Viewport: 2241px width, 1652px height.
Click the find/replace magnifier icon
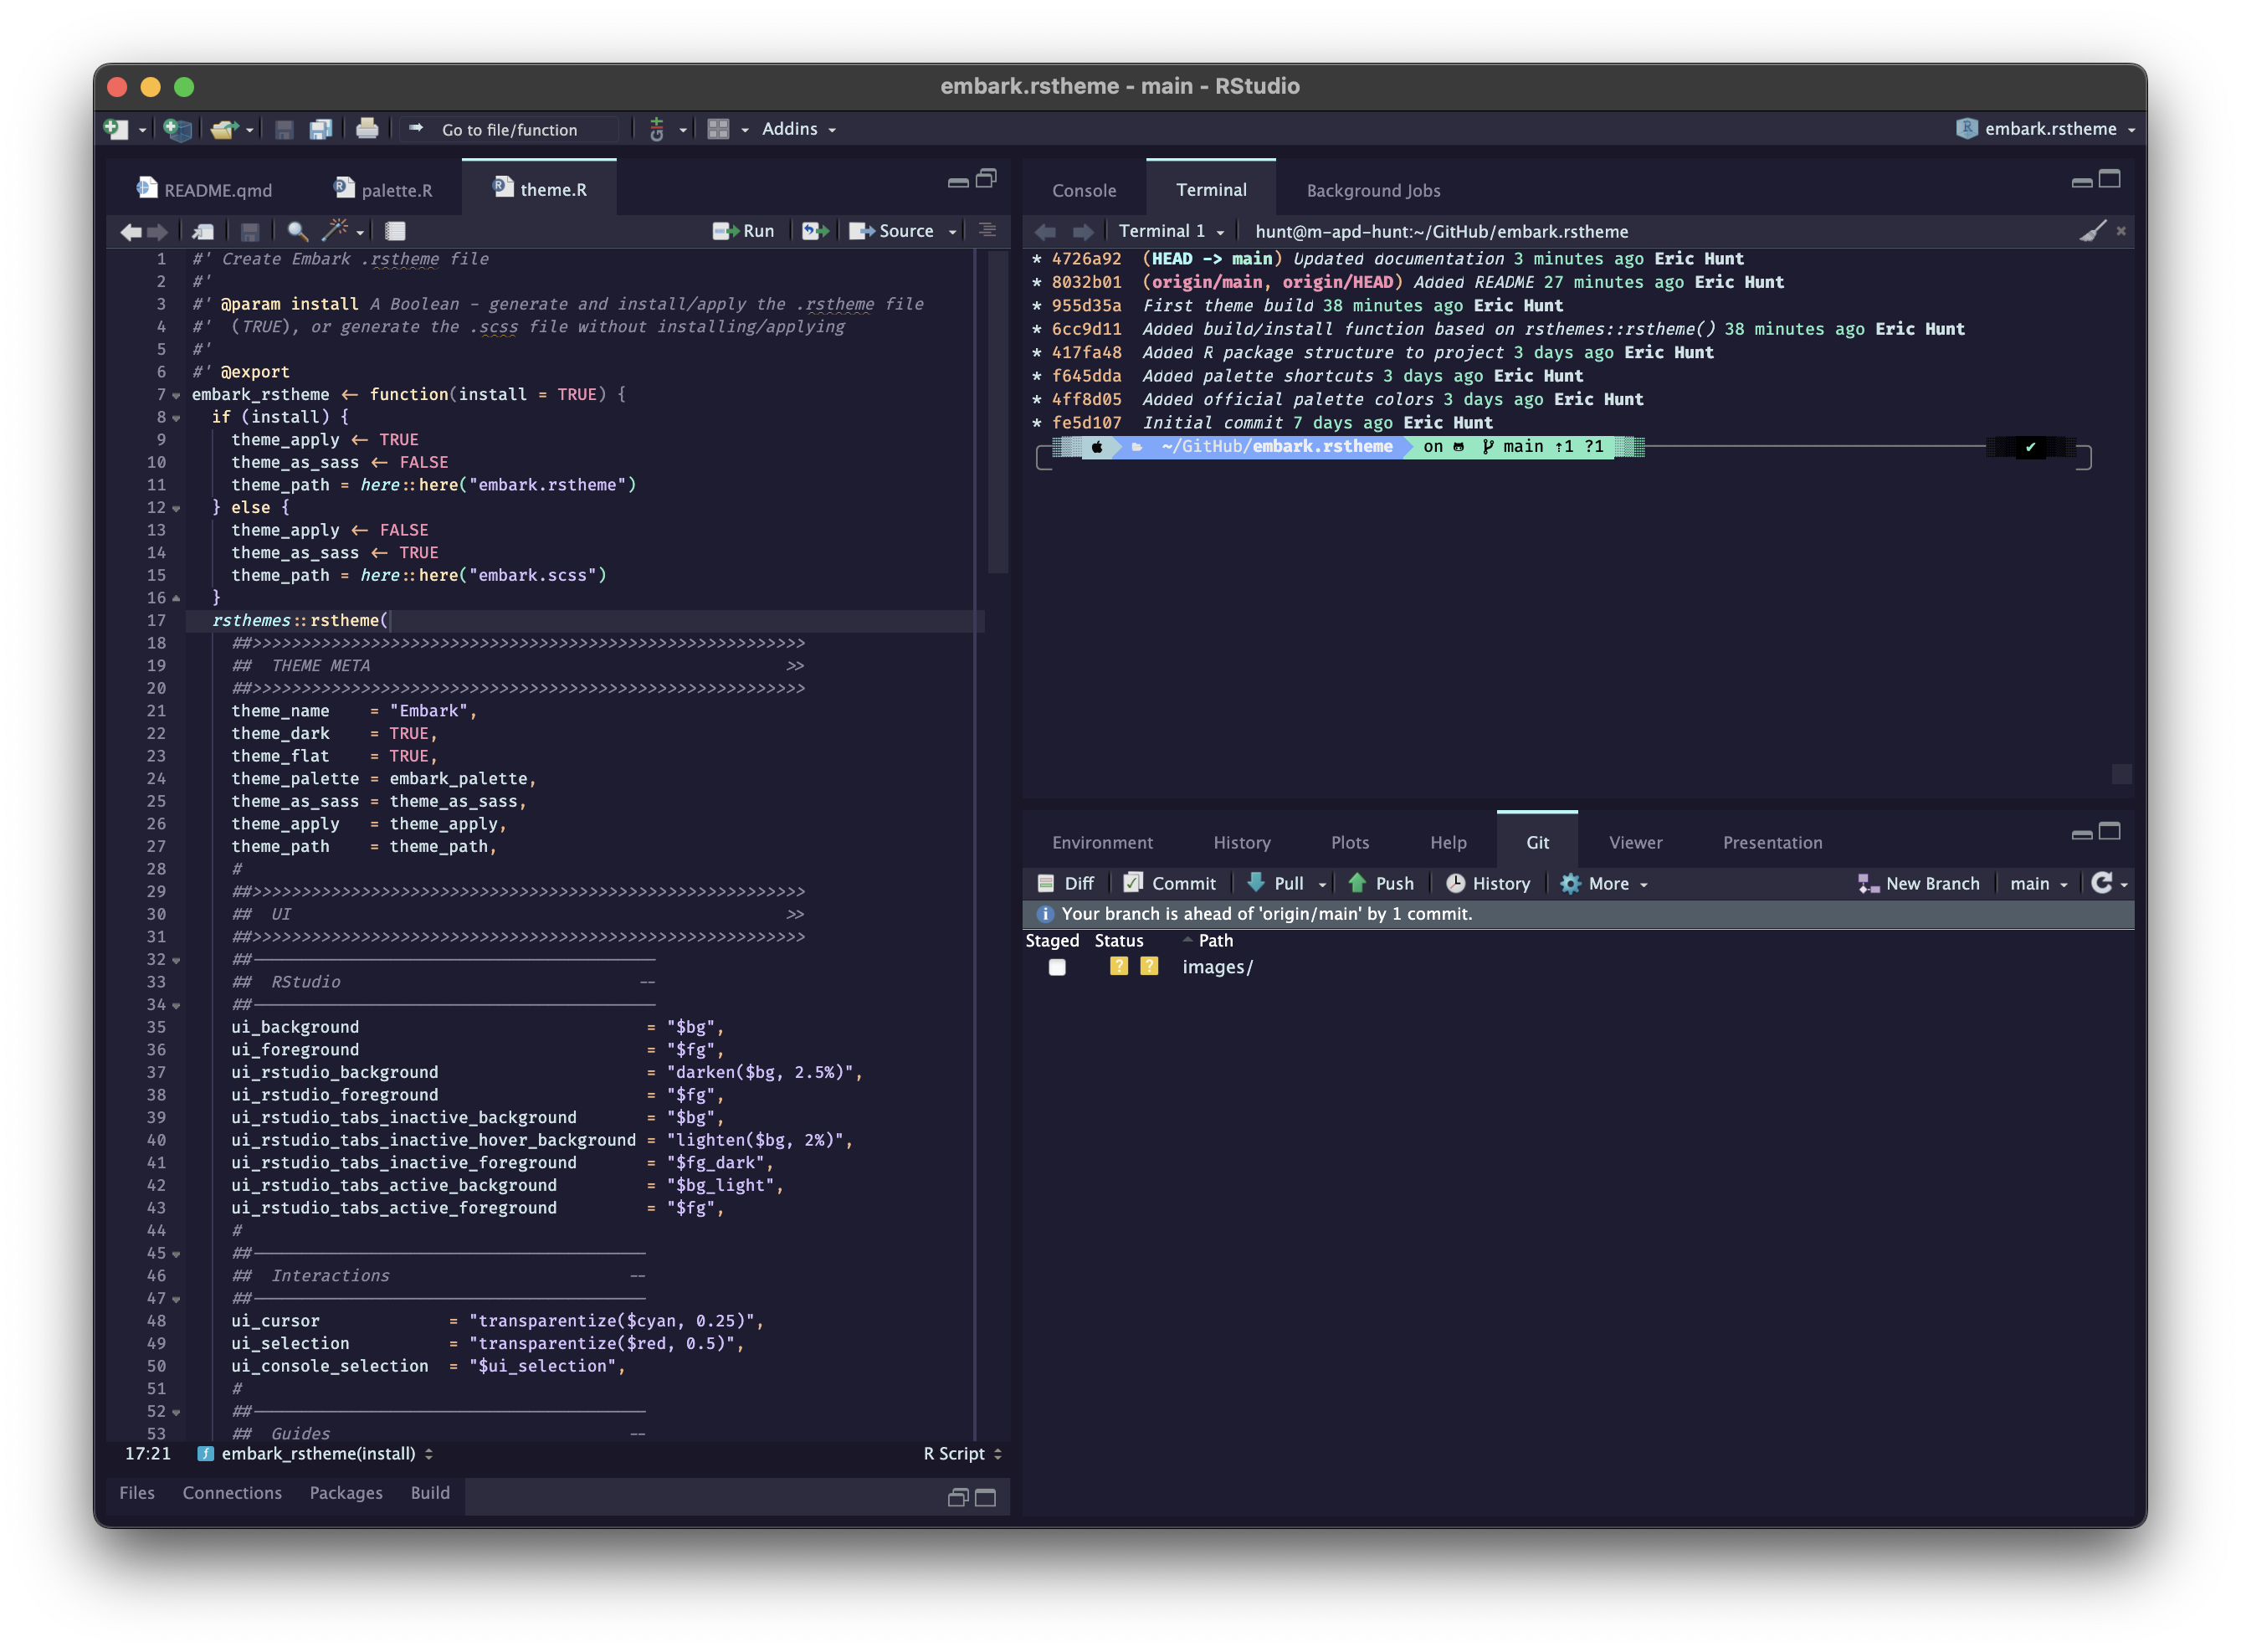click(x=297, y=231)
